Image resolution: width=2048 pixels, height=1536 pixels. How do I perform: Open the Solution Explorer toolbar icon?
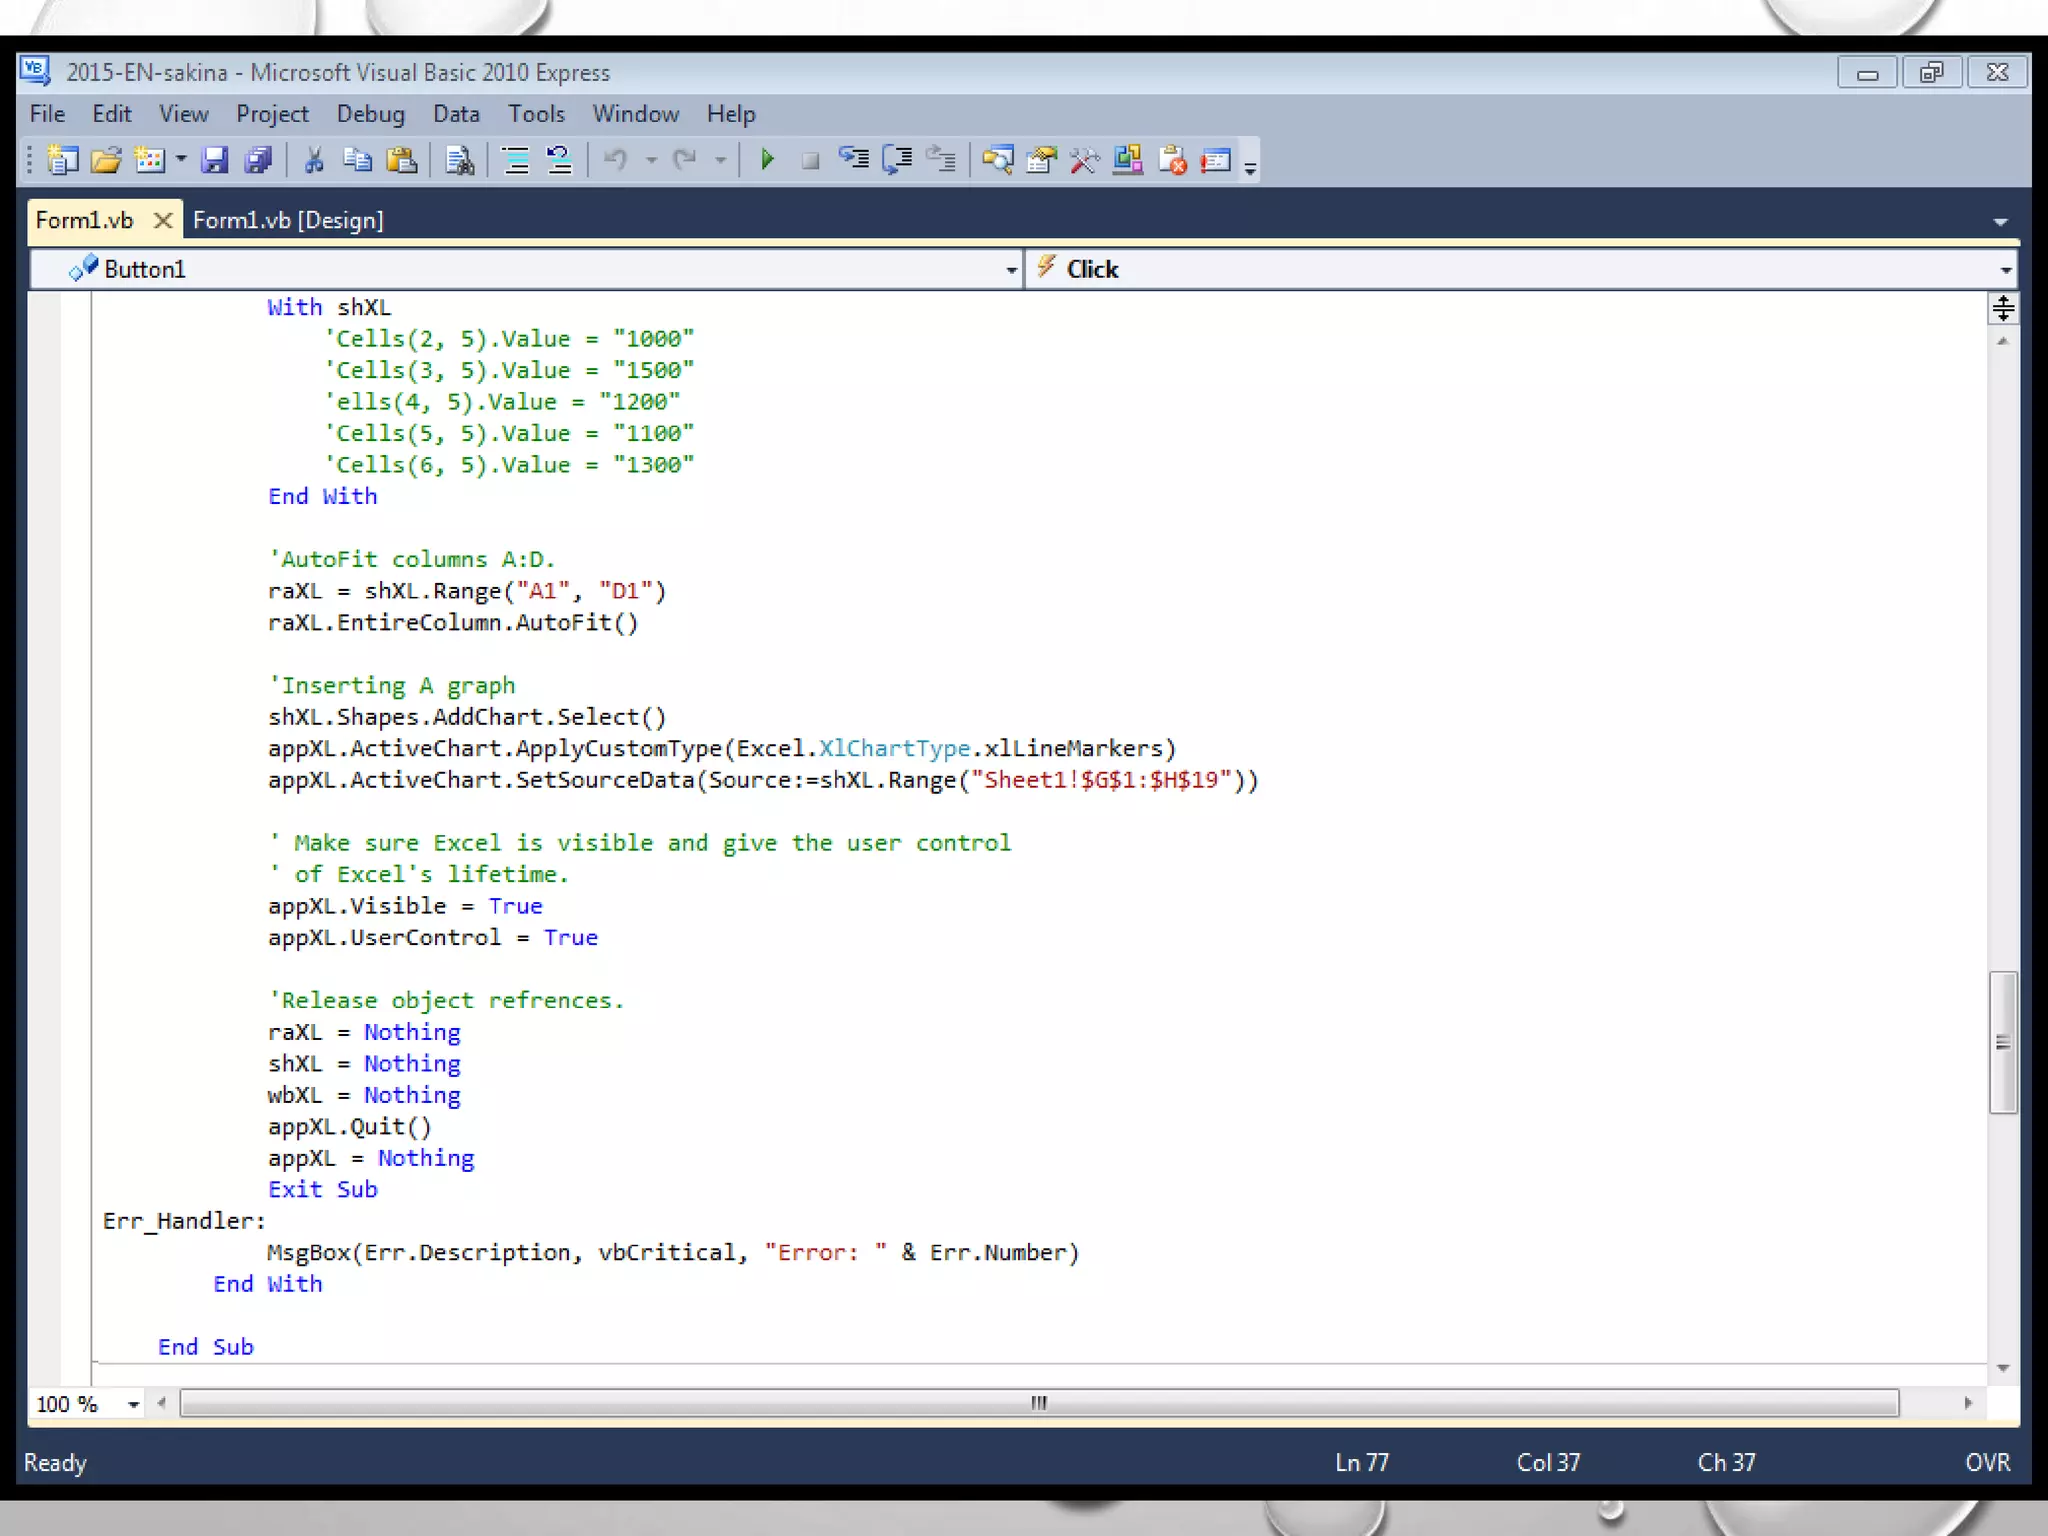997,160
